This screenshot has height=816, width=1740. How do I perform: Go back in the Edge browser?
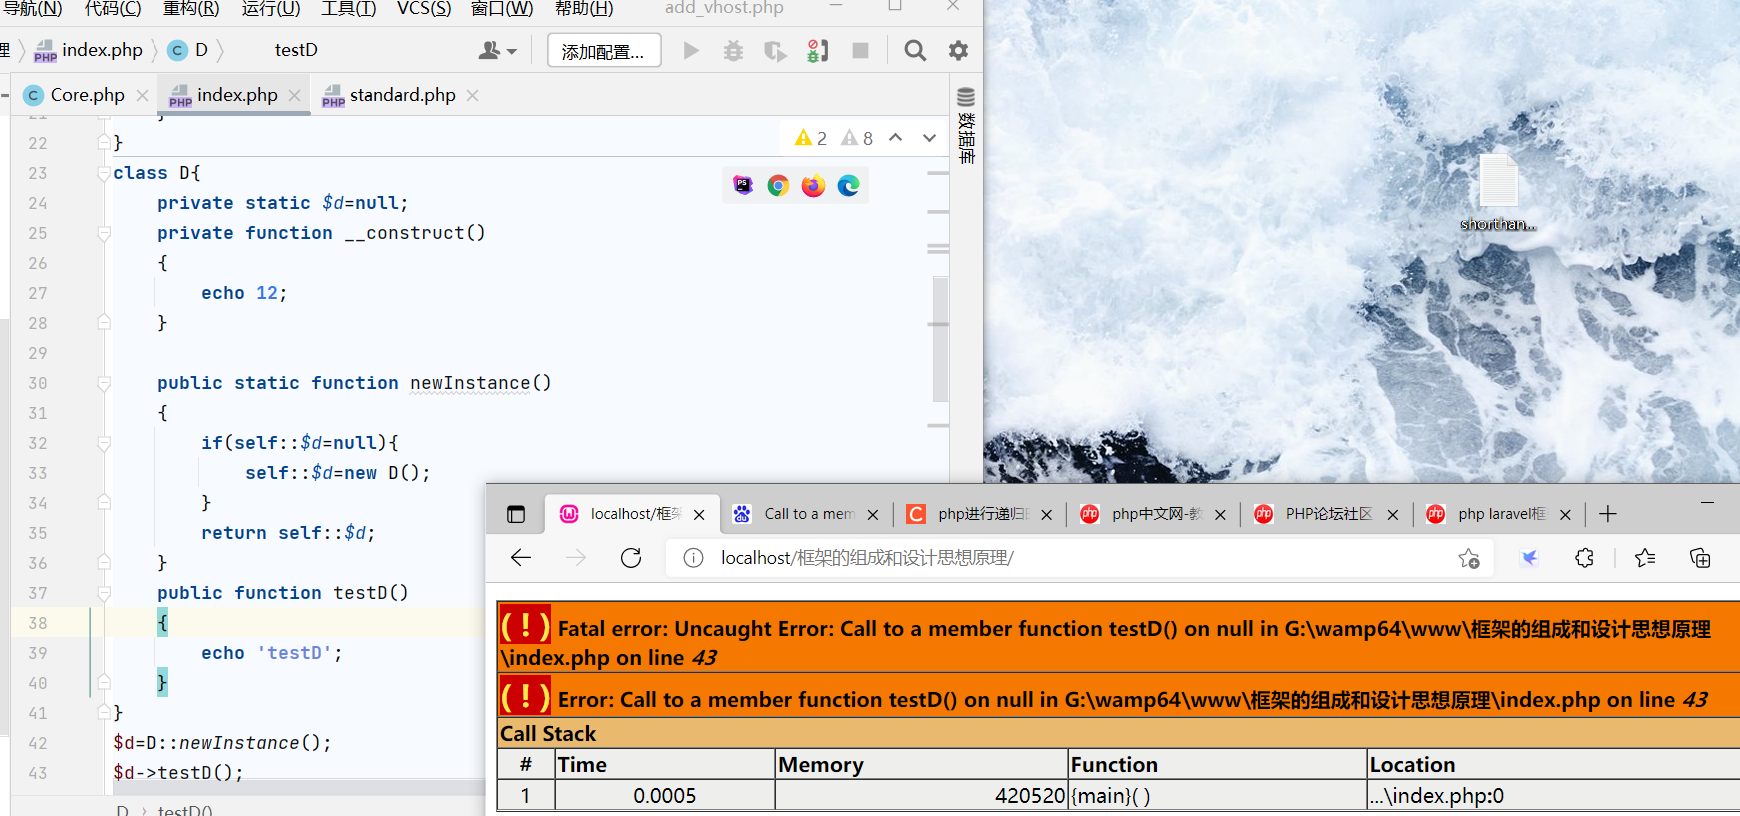[x=521, y=558]
